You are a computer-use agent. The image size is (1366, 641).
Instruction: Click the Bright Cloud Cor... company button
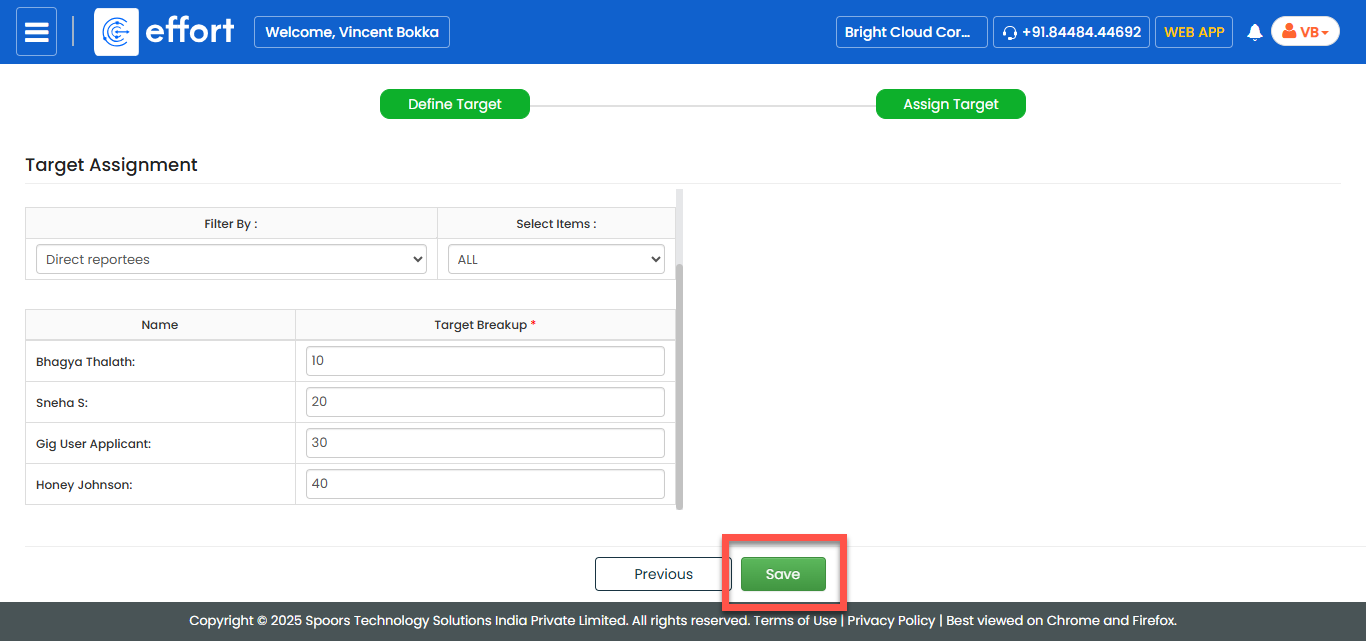pos(911,32)
